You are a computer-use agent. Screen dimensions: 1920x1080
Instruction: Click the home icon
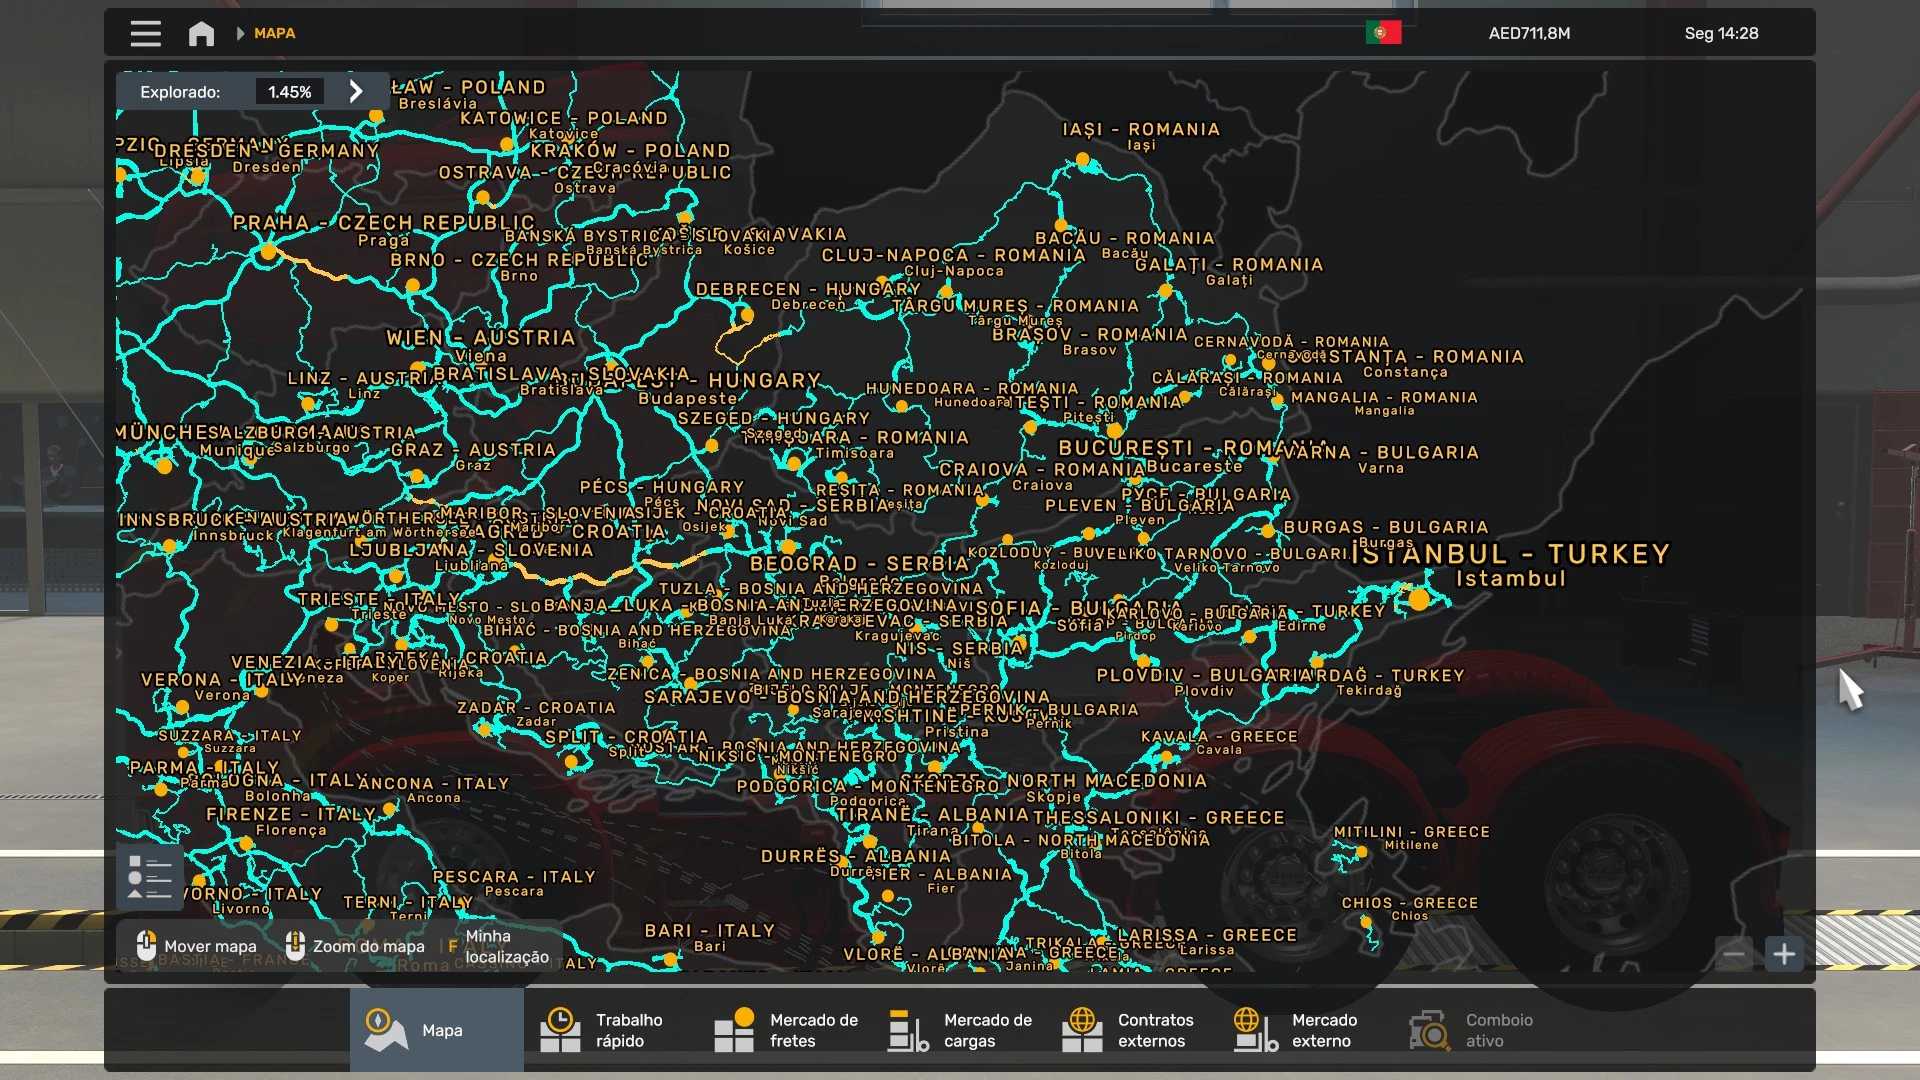(201, 33)
